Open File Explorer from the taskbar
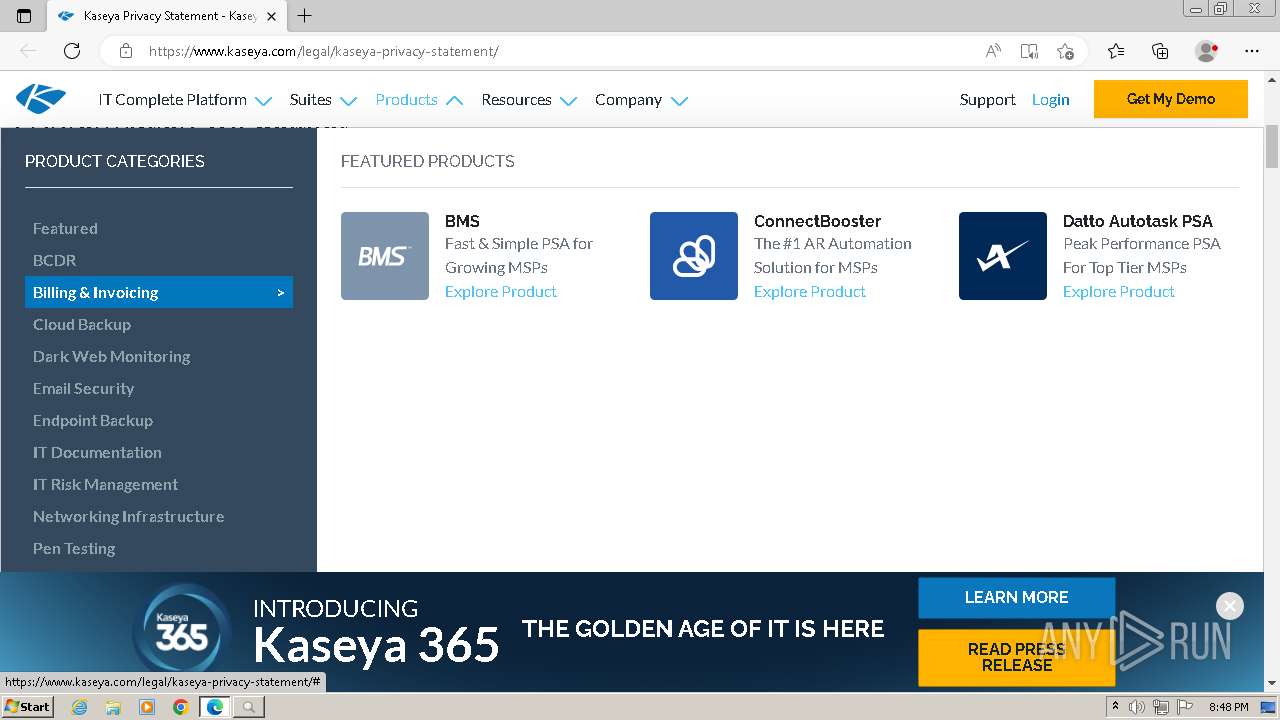This screenshot has height=720, width=1280. coord(113,707)
